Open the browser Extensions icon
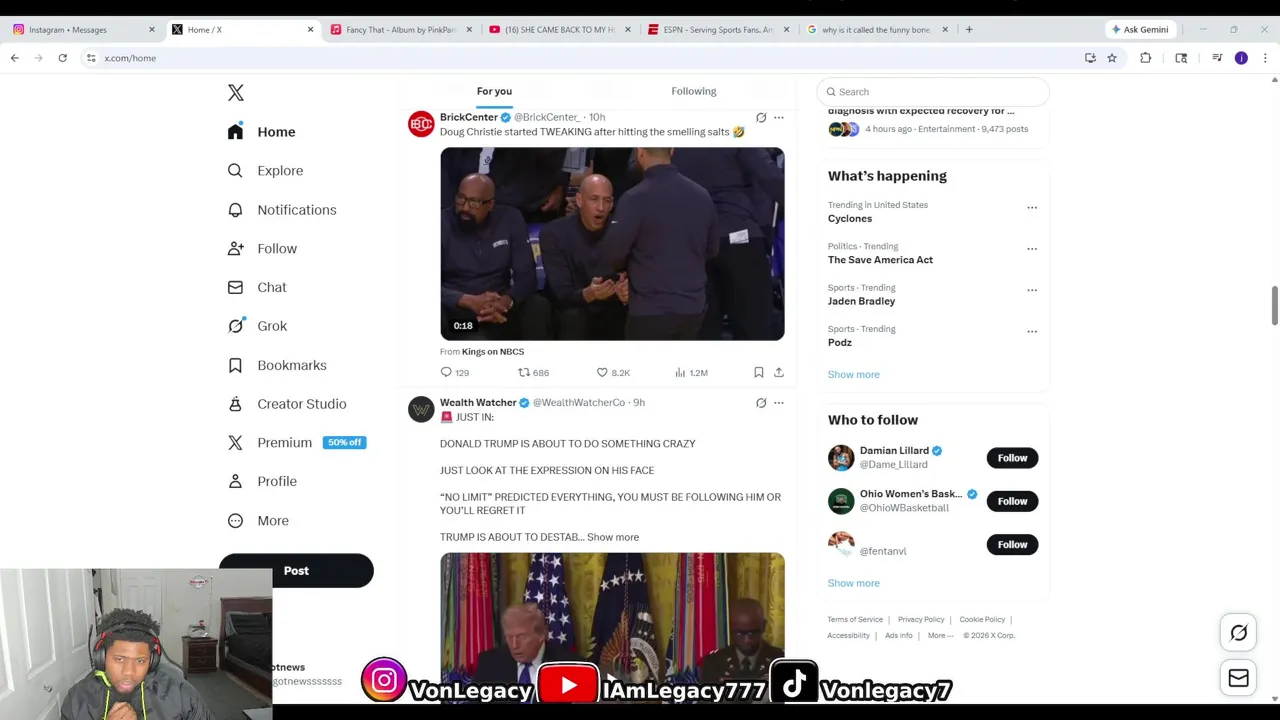The height and width of the screenshot is (720, 1280). [x=1146, y=58]
